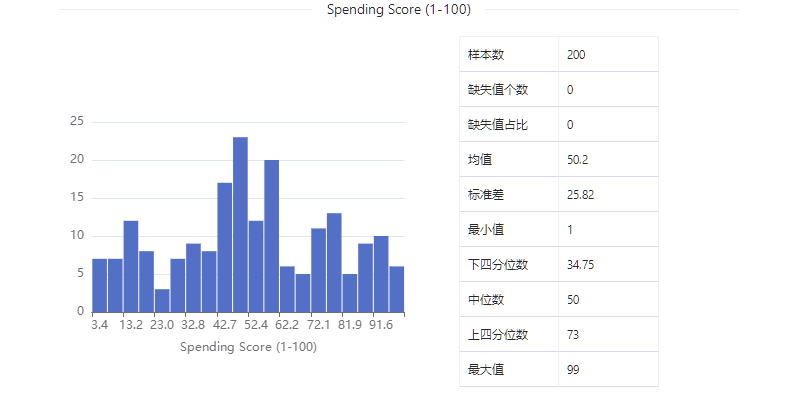Click the '最小值' row label
799x394 pixels.
pyautogui.click(x=486, y=230)
